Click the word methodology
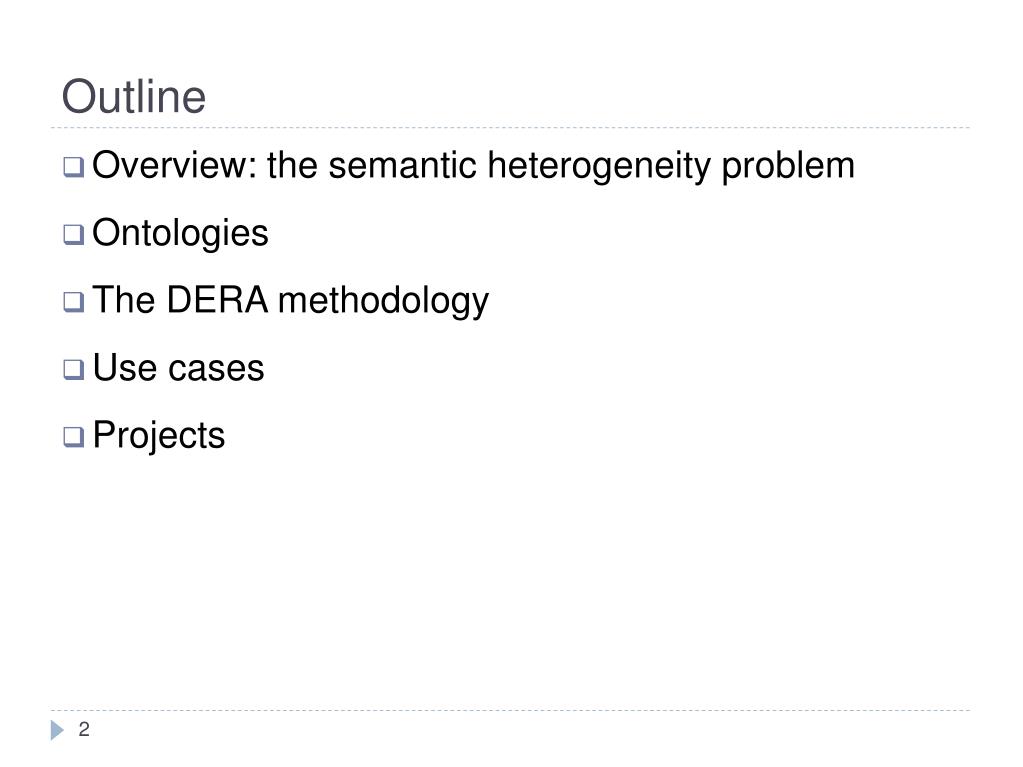This screenshot has height=767, width=1023. pyautogui.click(x=384, y=302)
